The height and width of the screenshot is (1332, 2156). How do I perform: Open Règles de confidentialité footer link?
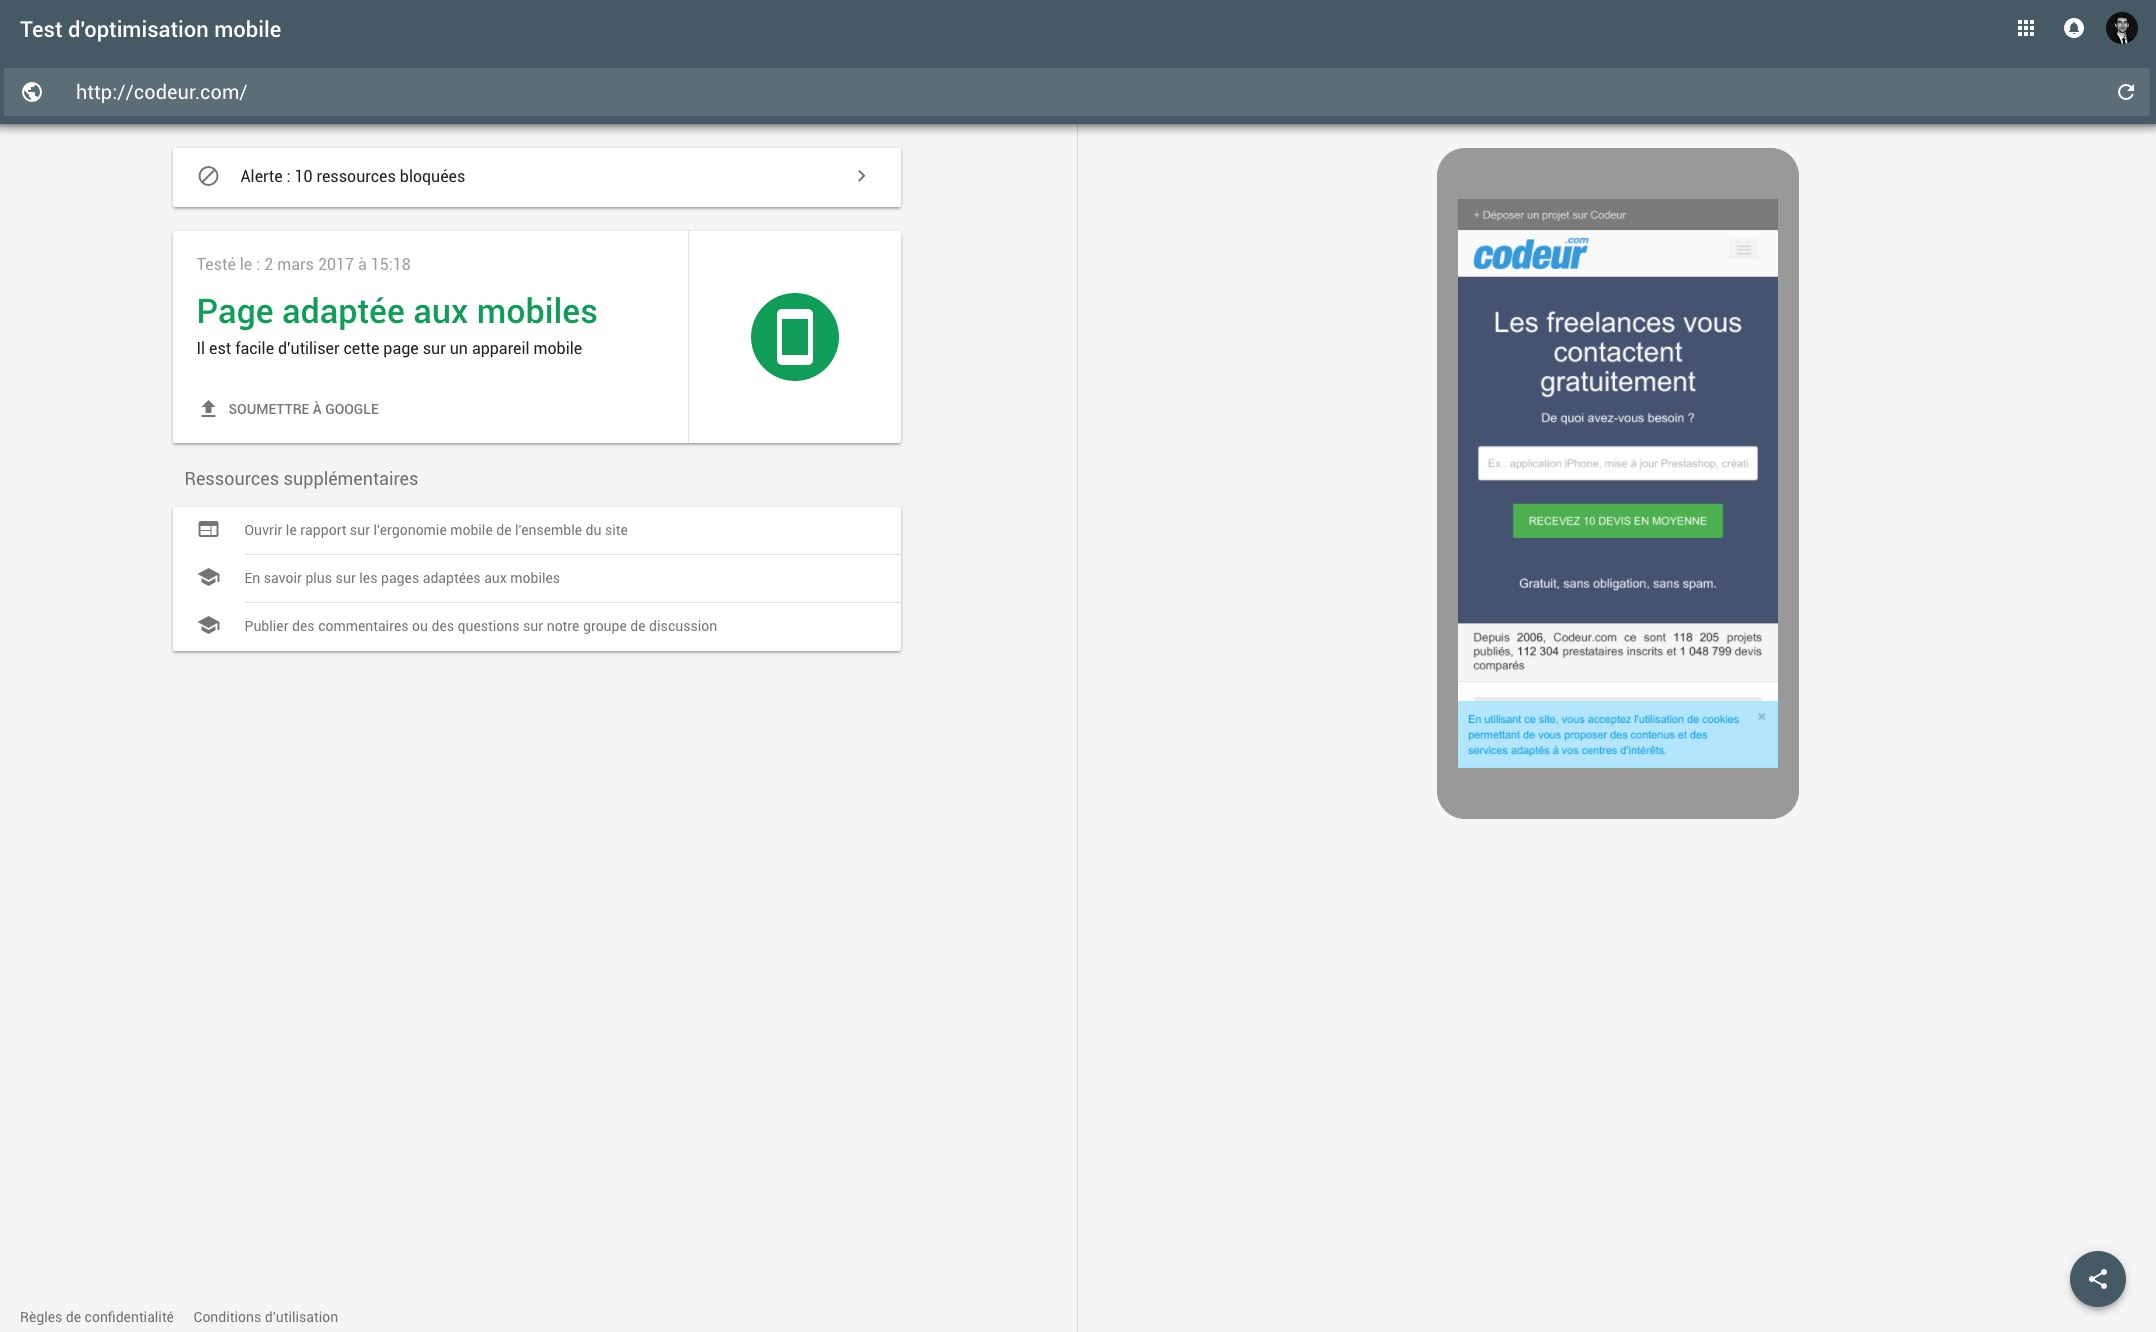click(96, 1317)
